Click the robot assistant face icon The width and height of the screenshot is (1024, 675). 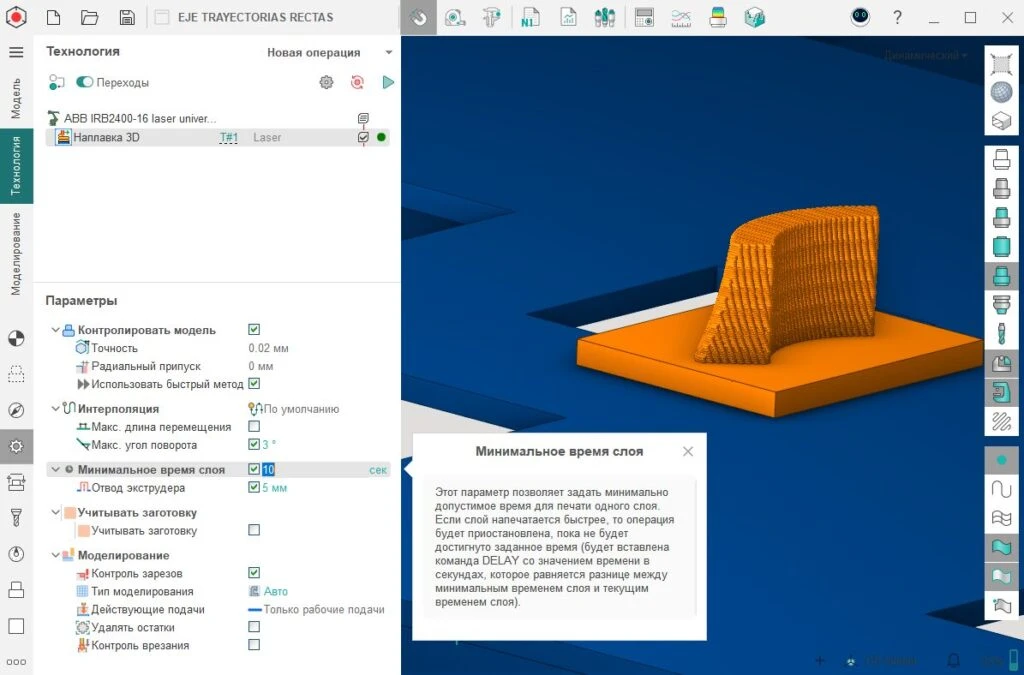click(x=860, y=17)
